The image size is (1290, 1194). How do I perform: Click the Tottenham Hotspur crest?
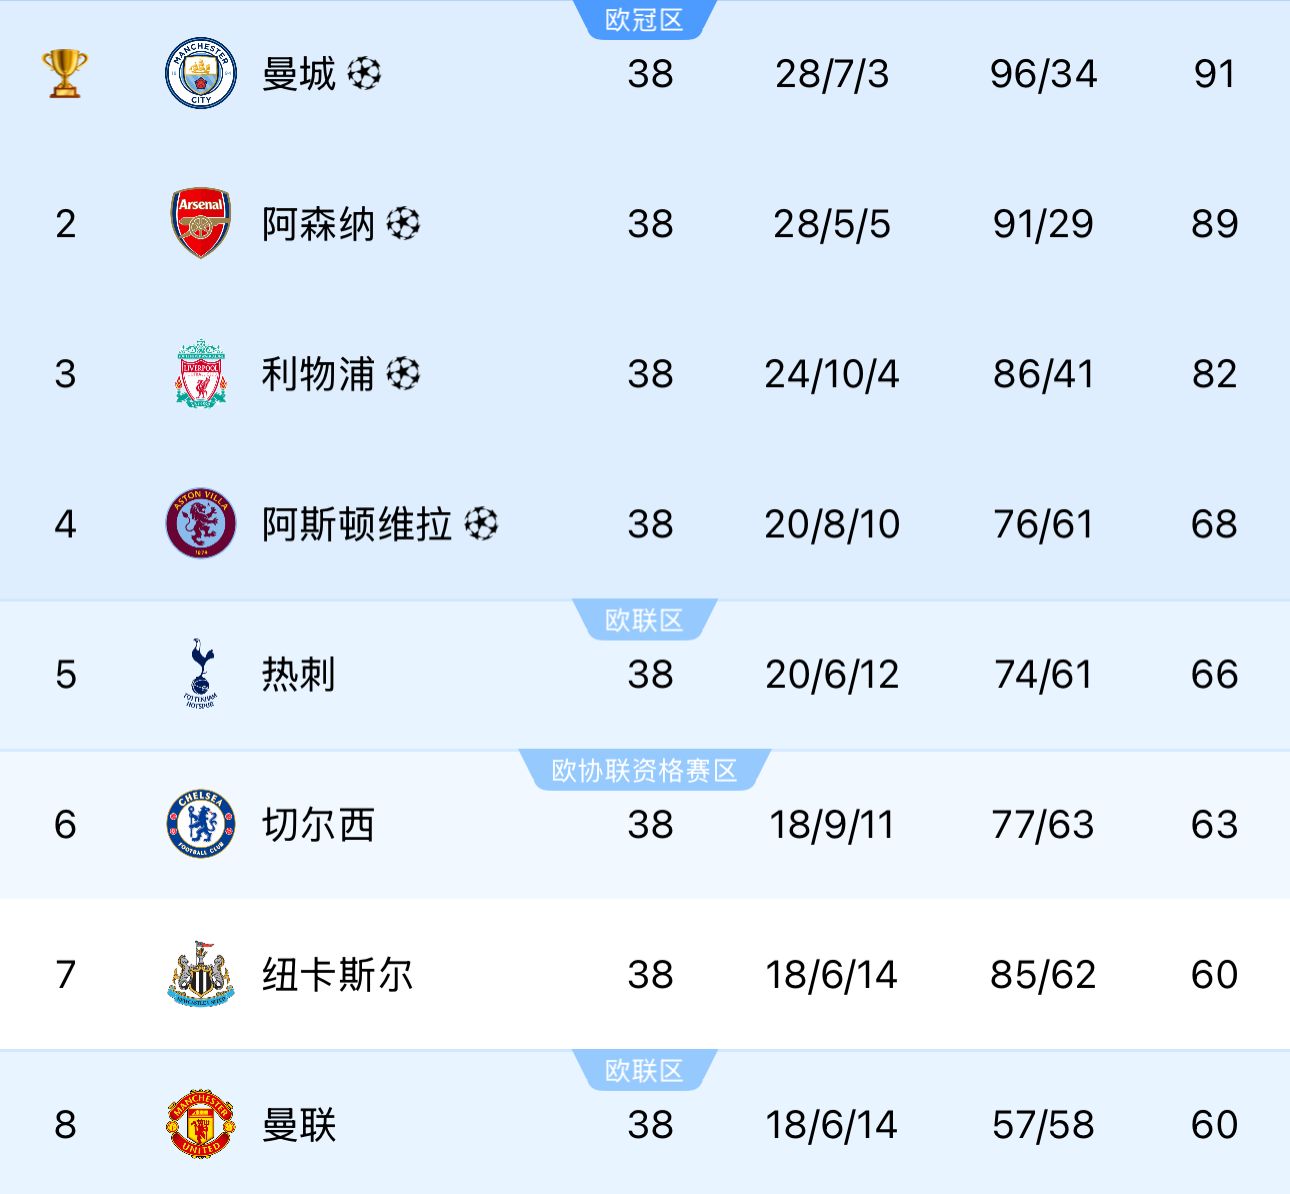click(201, 673)
